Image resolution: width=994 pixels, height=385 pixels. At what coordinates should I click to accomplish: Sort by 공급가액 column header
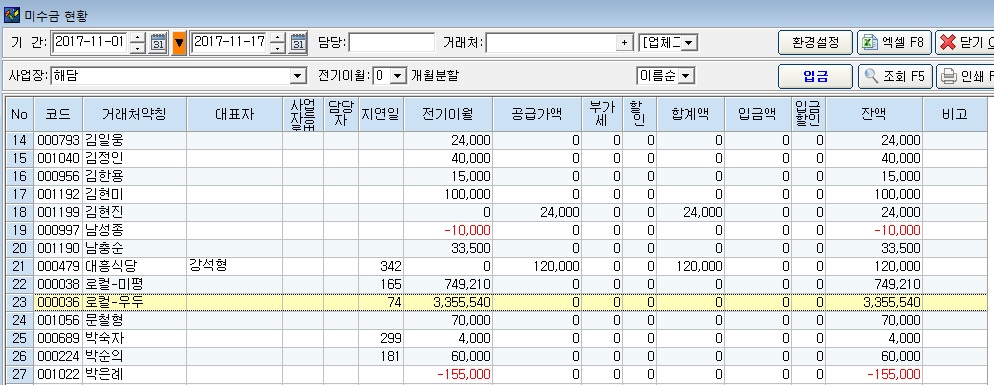click(x=537, y=114)
